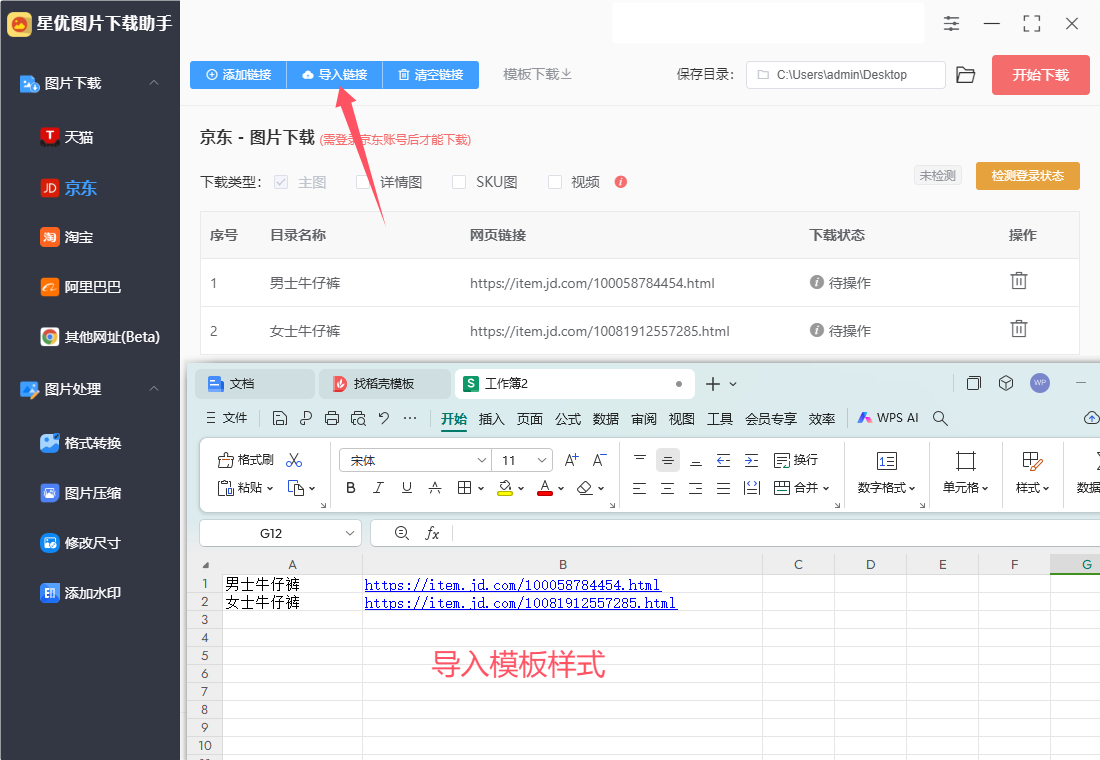
Task: Browse for save folder with folder icon
Action: pos(965,75)
